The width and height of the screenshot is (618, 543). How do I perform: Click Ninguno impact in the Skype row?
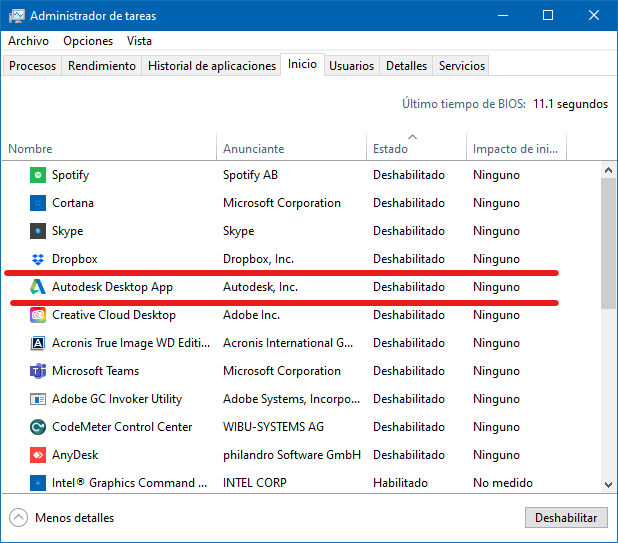tap(497, 231)
